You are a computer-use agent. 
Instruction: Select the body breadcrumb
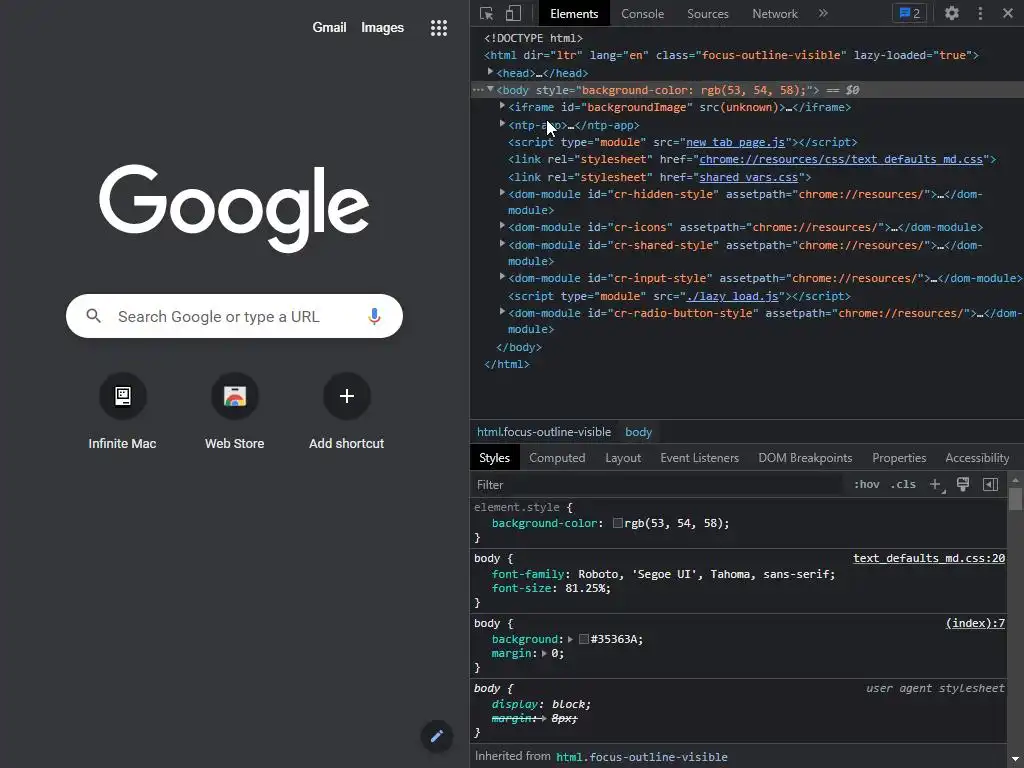pyautogui.click(x=638, y=432)
